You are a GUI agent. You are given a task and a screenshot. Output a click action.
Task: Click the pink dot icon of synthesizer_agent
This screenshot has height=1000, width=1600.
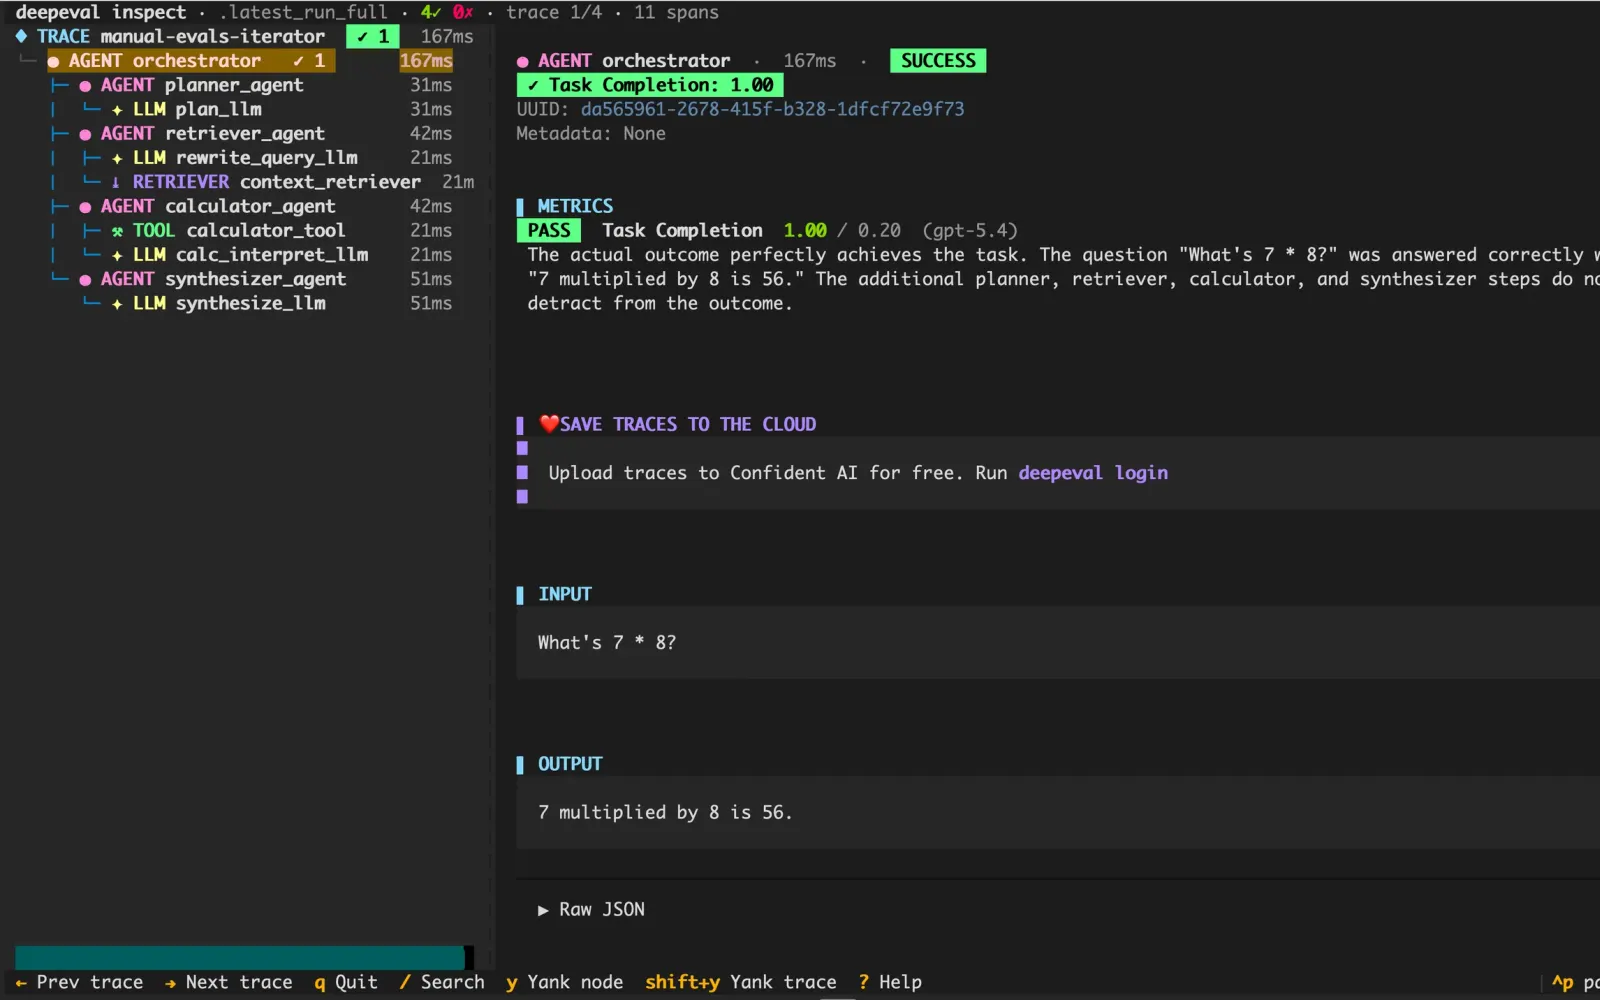pos(85,280)
